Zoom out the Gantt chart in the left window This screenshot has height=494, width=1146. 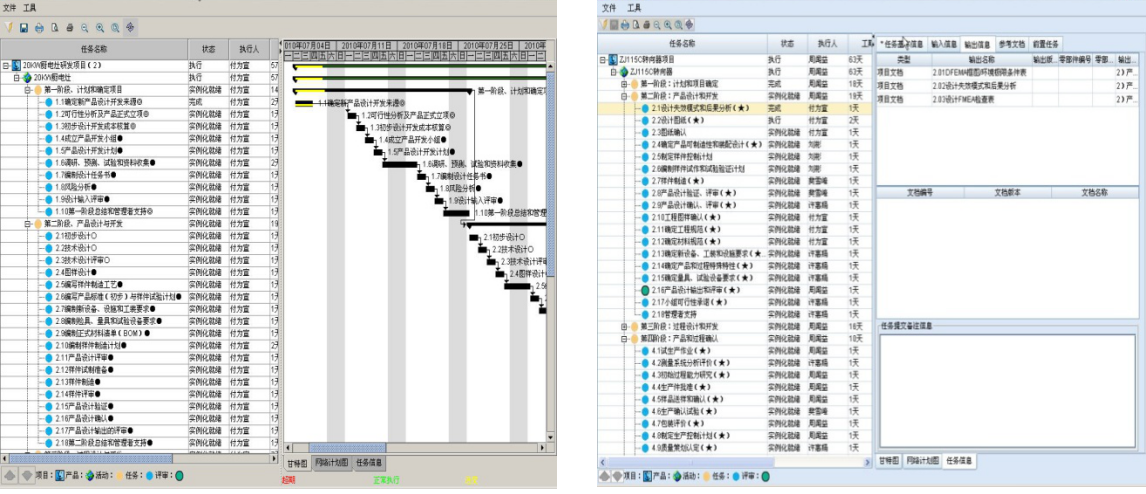tap(85, 28)
